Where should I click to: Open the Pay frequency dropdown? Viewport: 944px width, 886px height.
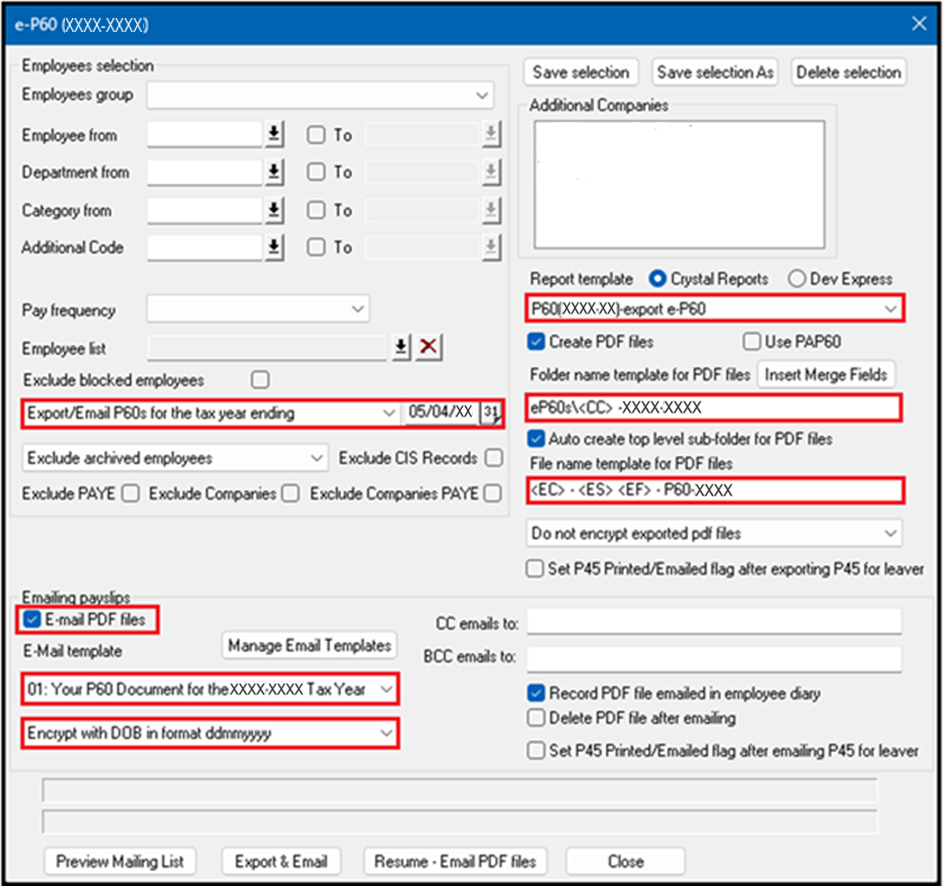coord(258,309)
